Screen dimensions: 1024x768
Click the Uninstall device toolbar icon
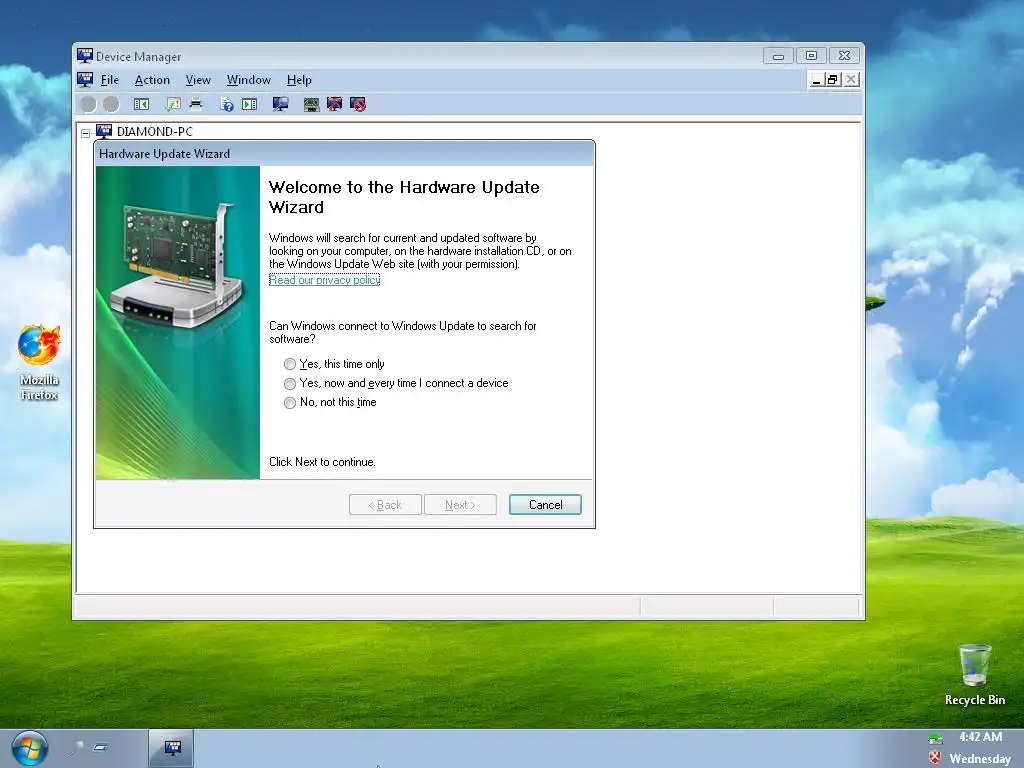click(x=334, y=104)
